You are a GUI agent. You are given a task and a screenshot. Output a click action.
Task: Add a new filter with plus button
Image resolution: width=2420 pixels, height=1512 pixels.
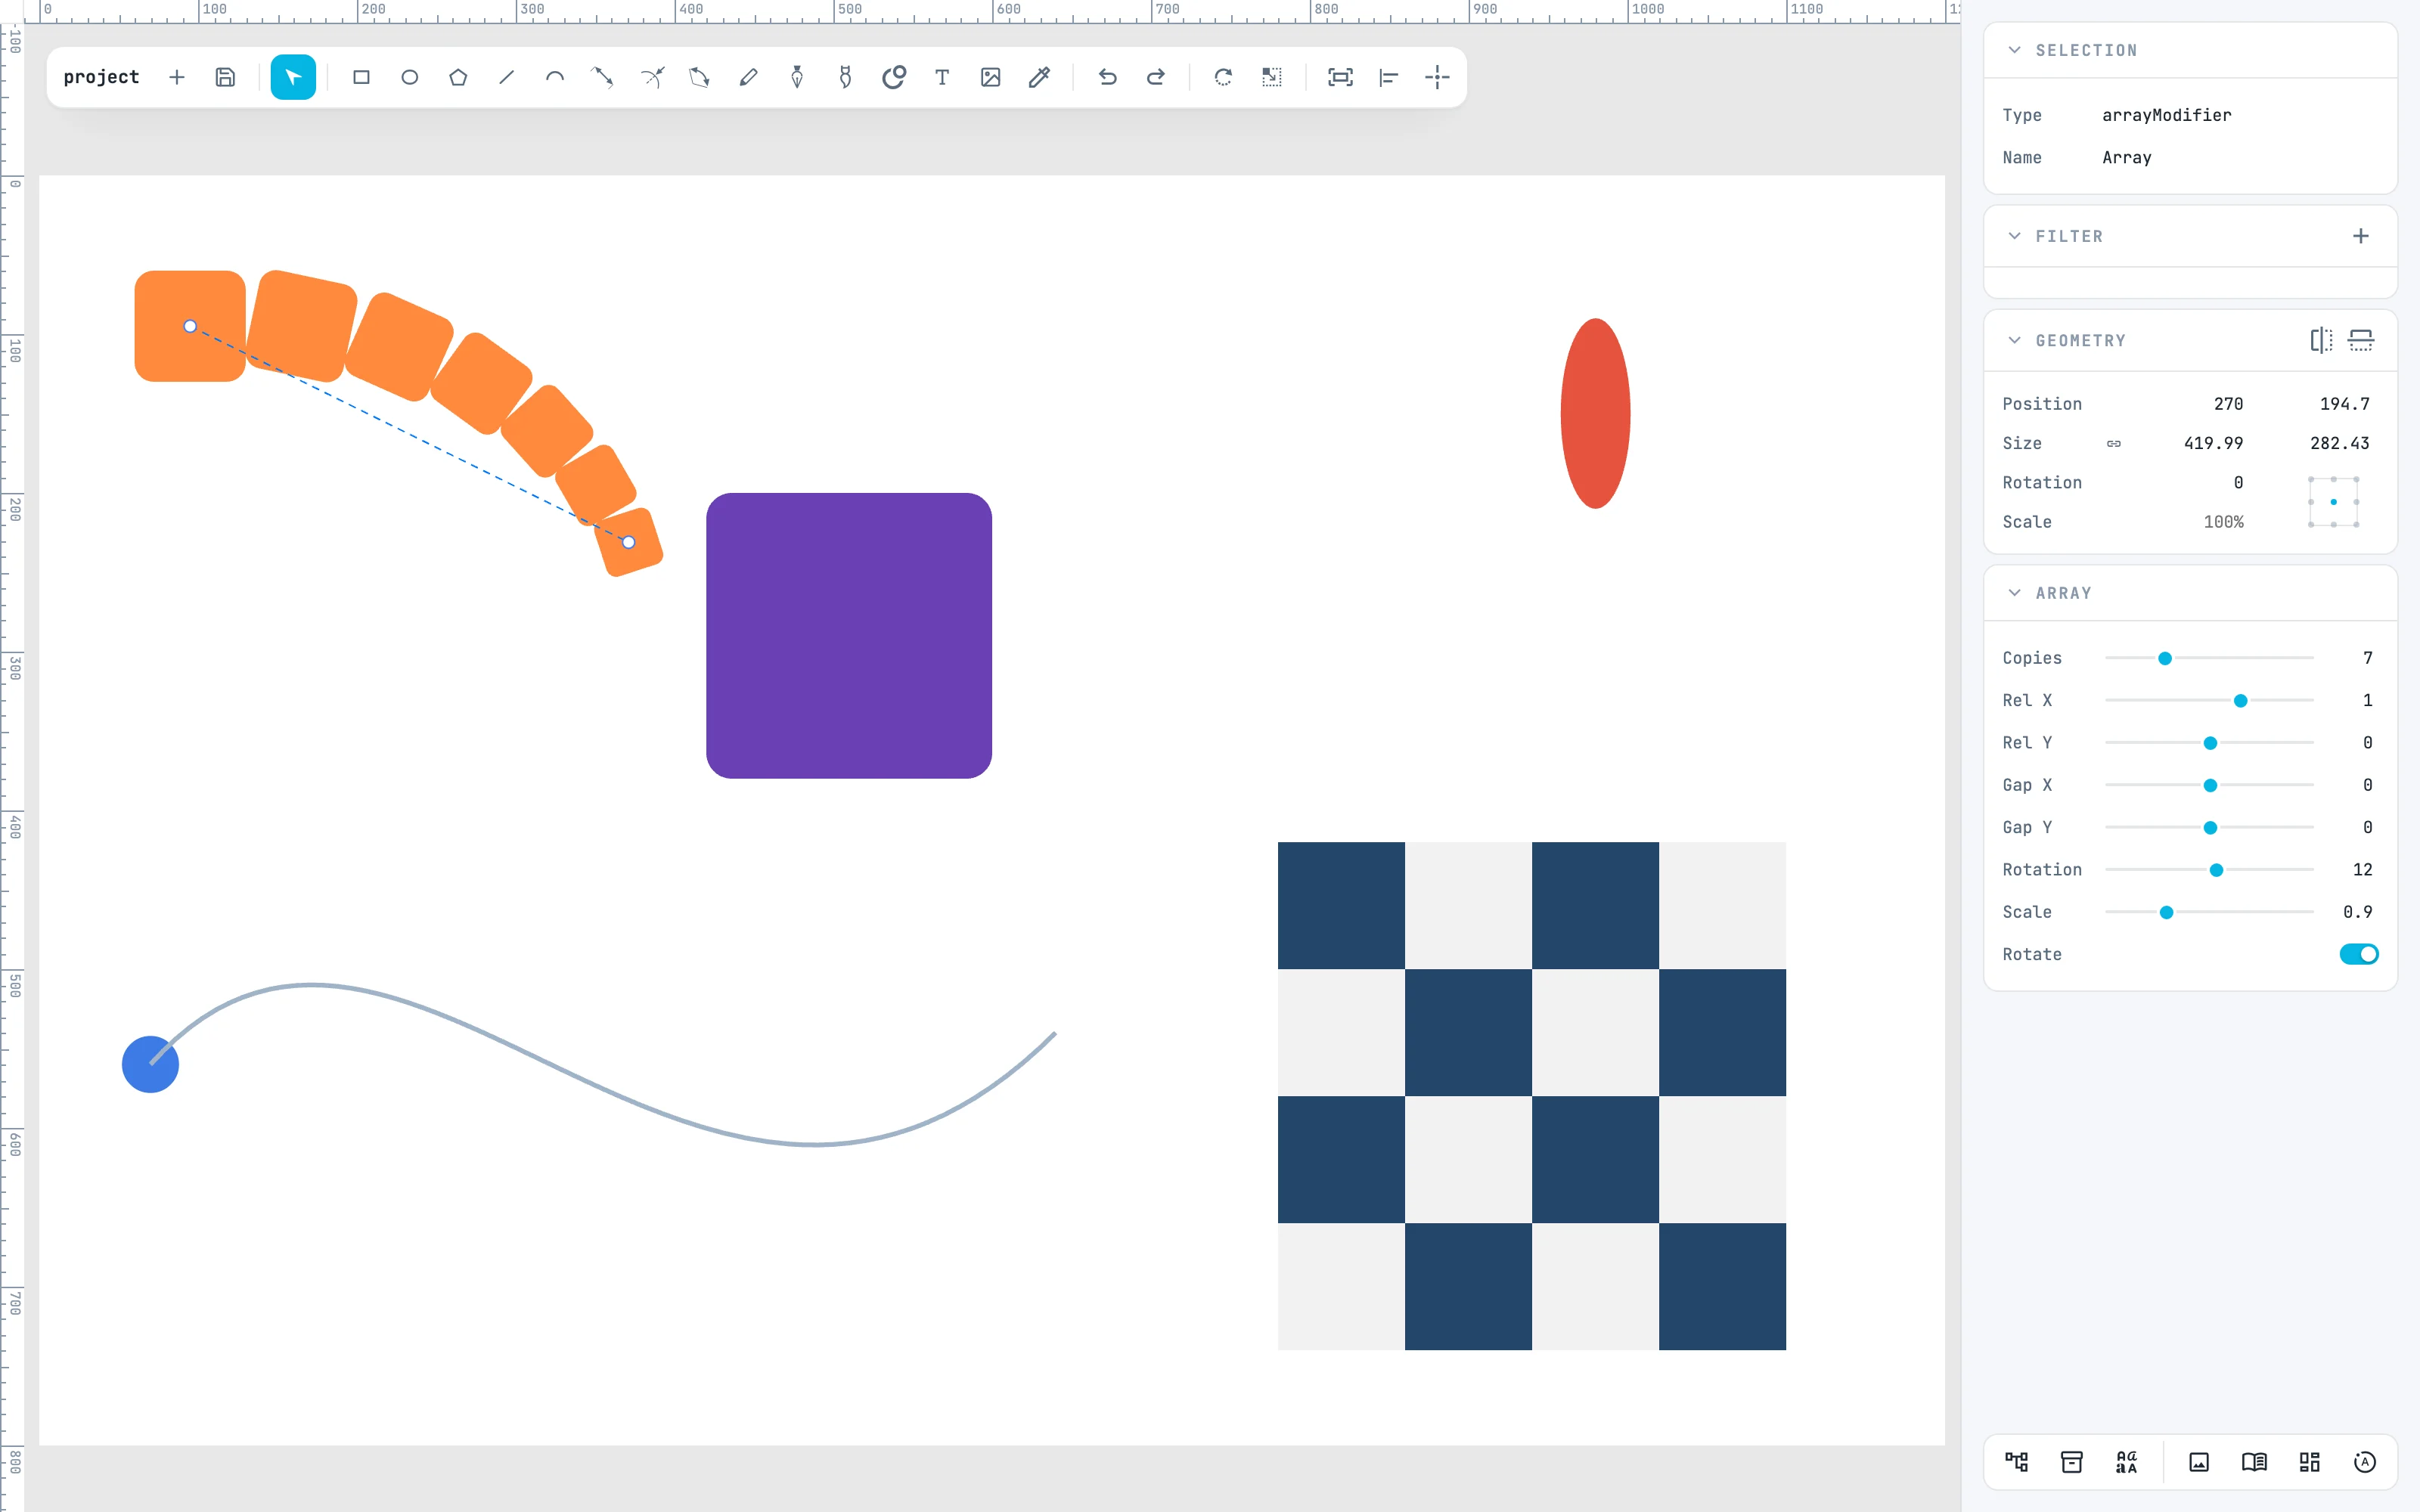click(x=2361, y=236)
